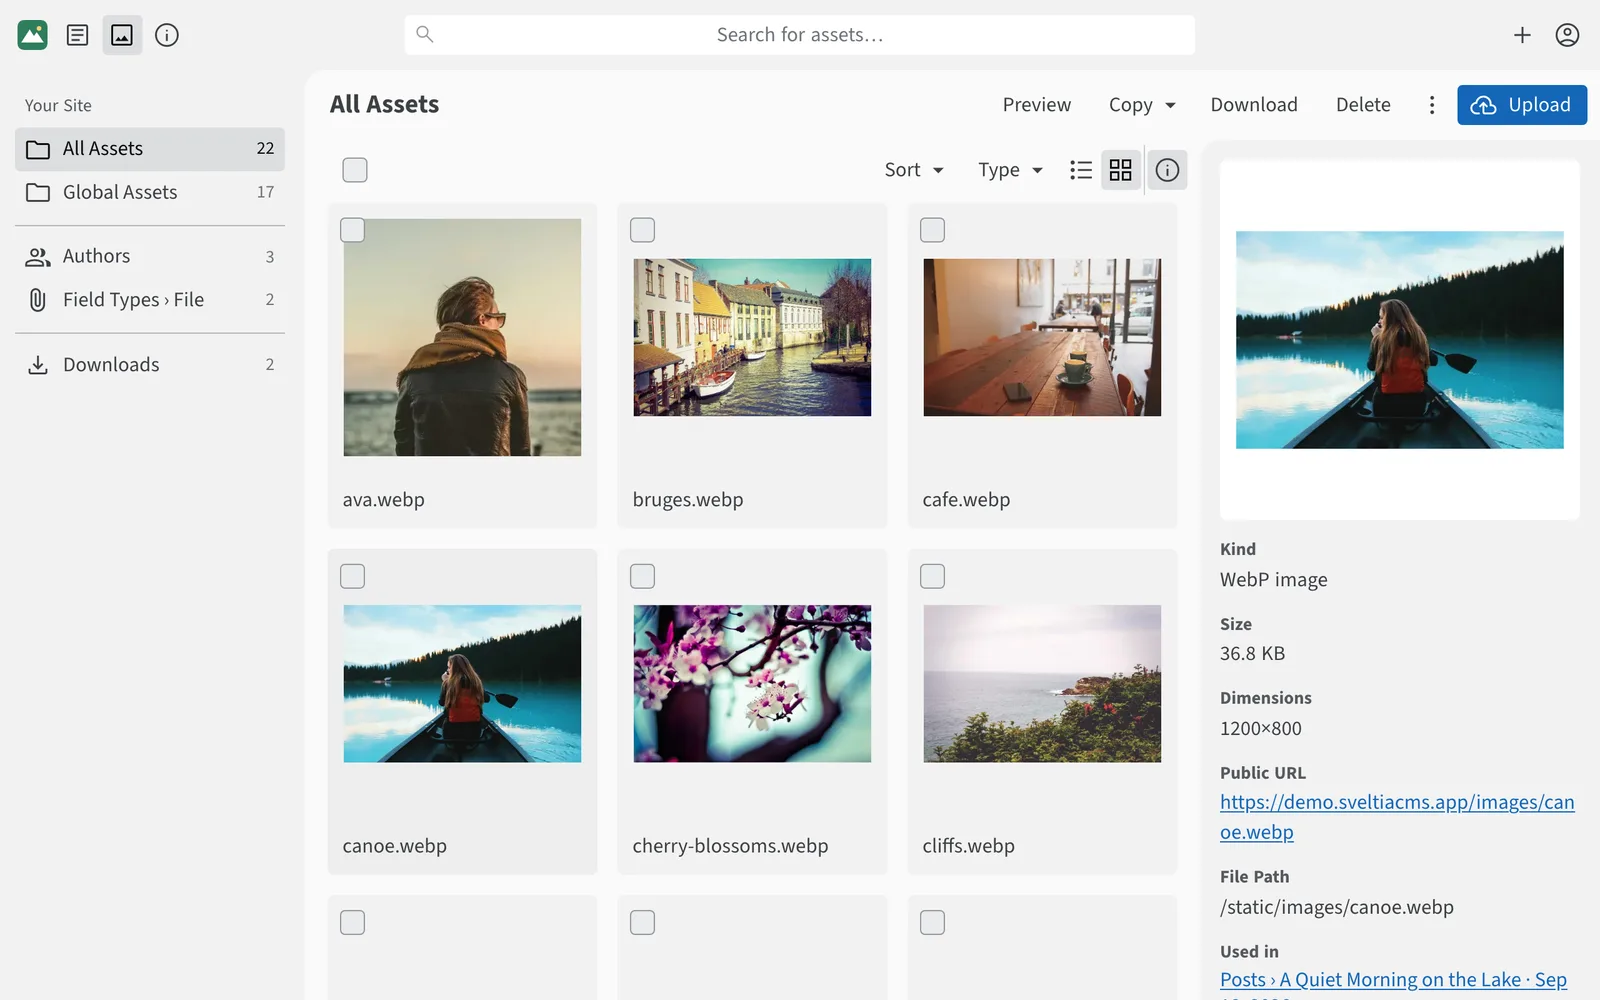Click the /static/images/canoe.webp file path
Screen dimensions: 1600x1000
coord(1337,907)
